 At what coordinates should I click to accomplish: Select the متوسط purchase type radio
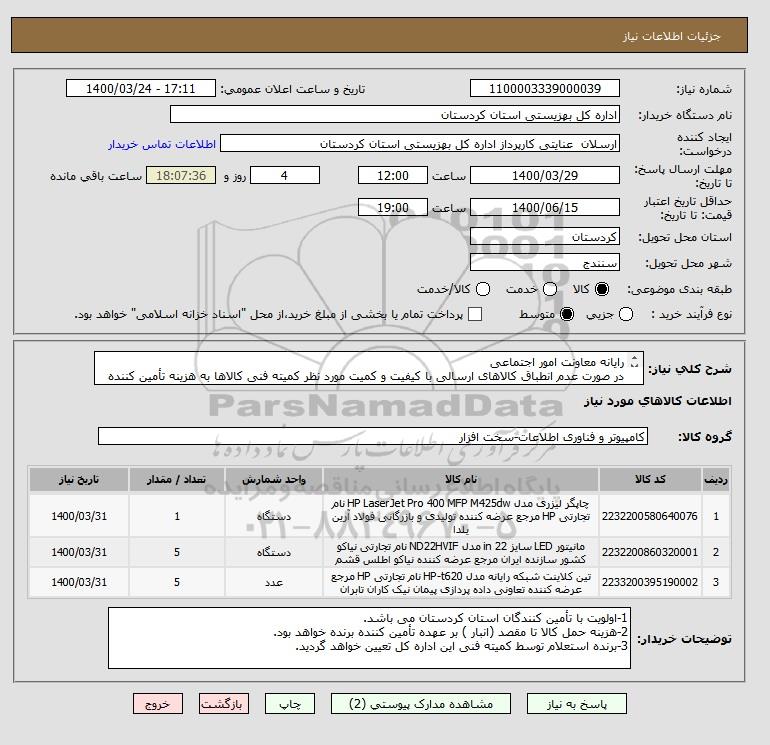(x=567, y=314)
